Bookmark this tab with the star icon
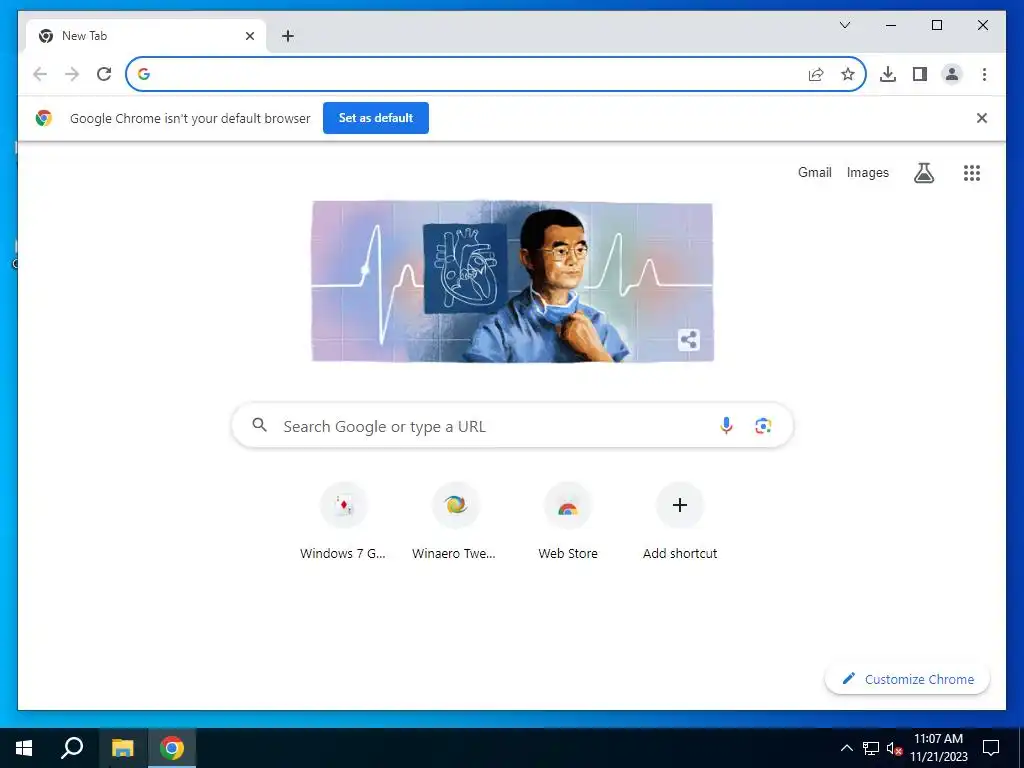1024x768 pixels. 848,74
